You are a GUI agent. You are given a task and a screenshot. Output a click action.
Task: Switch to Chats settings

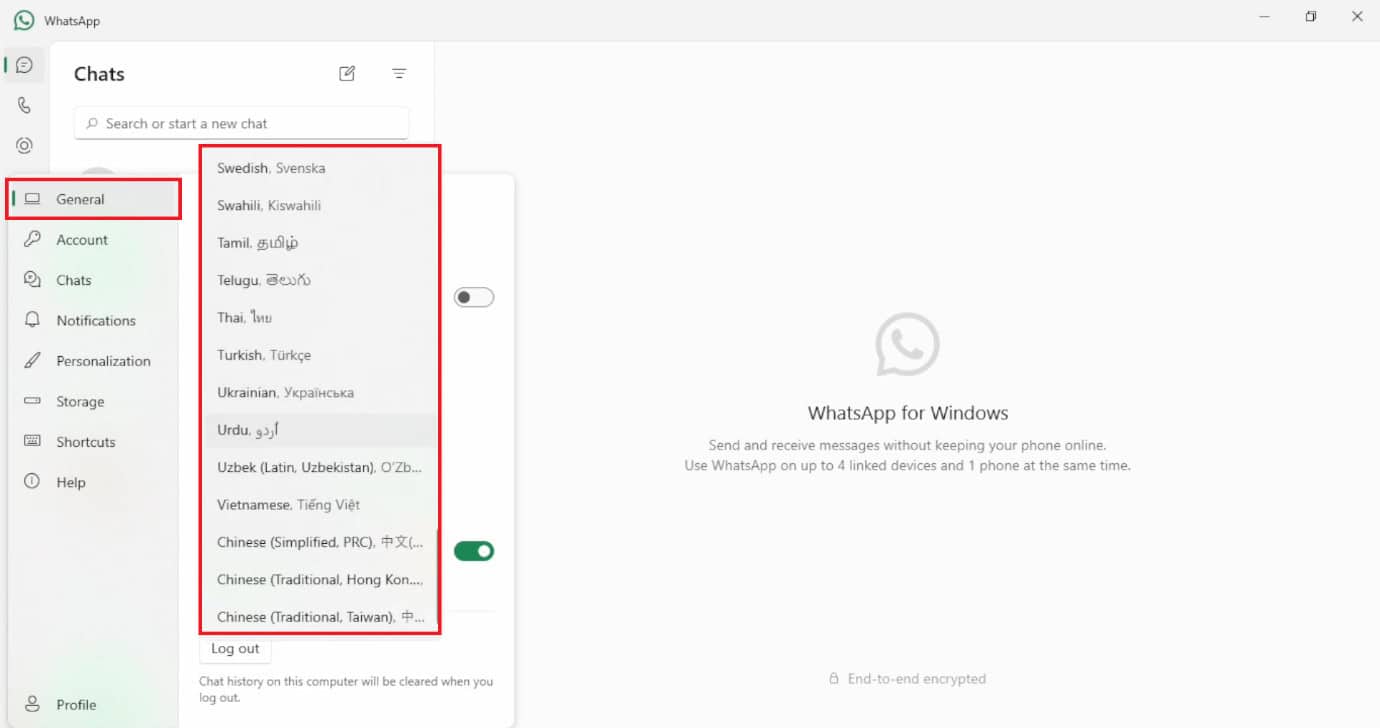coord(94,280)
